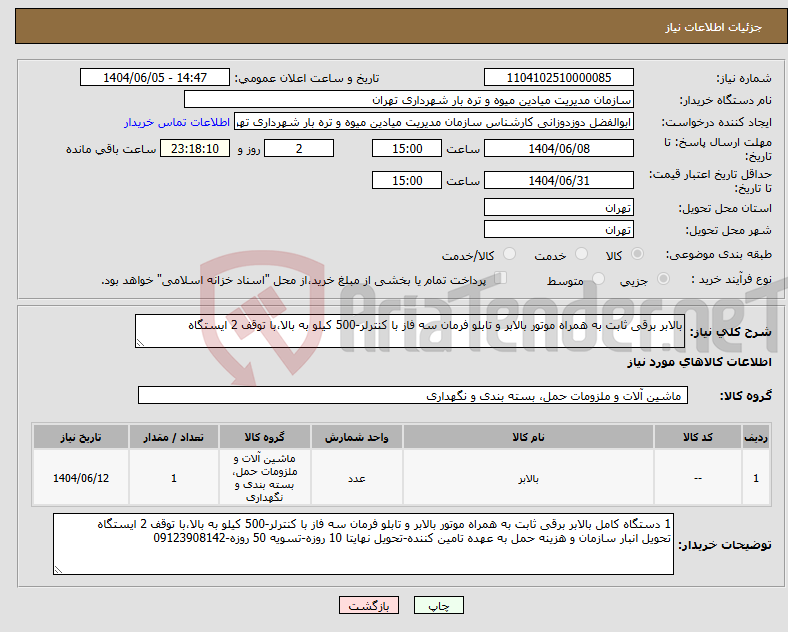Click the remaining days field showing 2
The height and width of the screenshot is (632, 788).
tap(299, 149)
